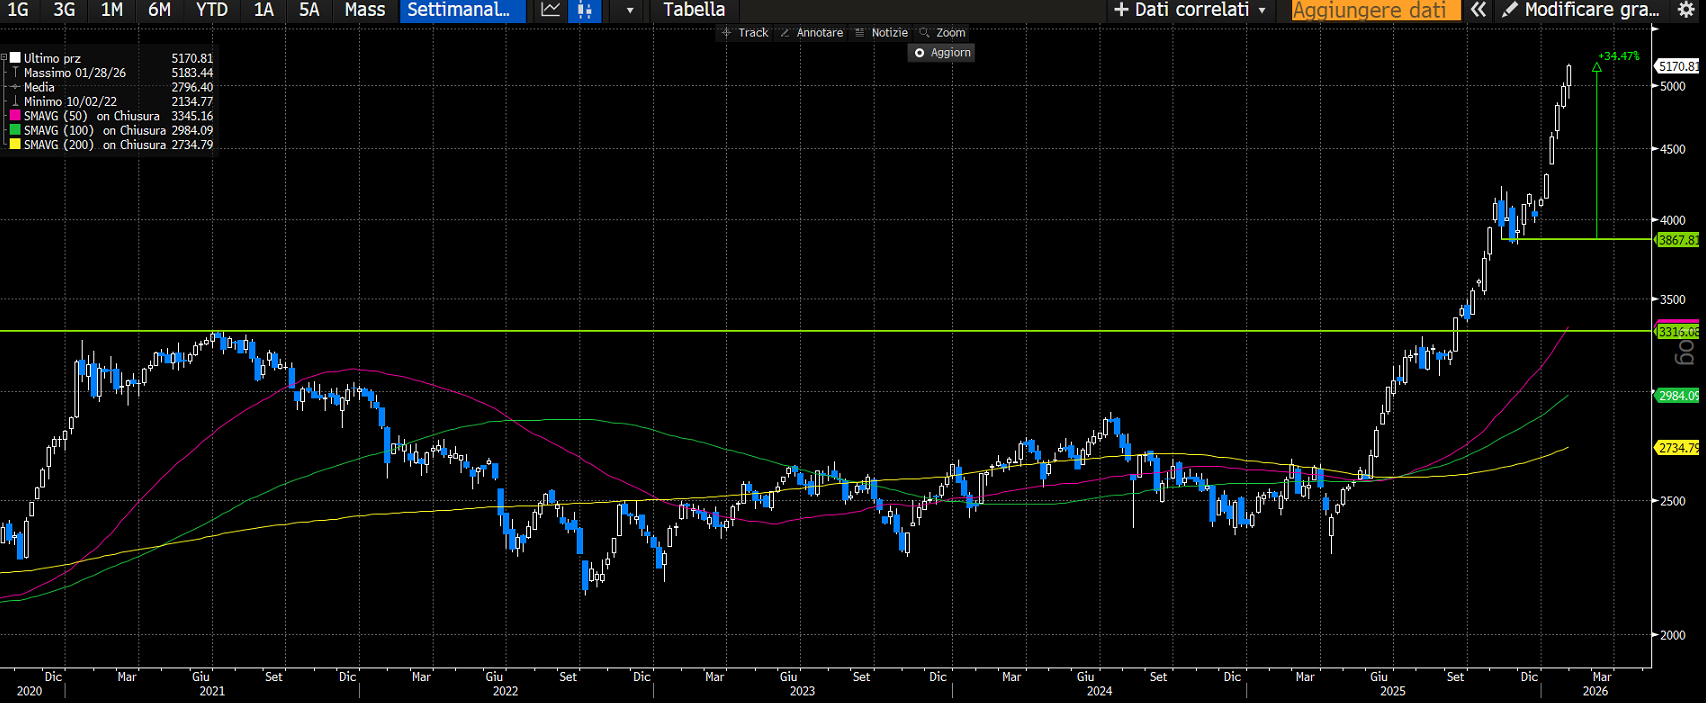
Task: Open the chart type dropdown arrow
Action: click(x=629, y=10)
